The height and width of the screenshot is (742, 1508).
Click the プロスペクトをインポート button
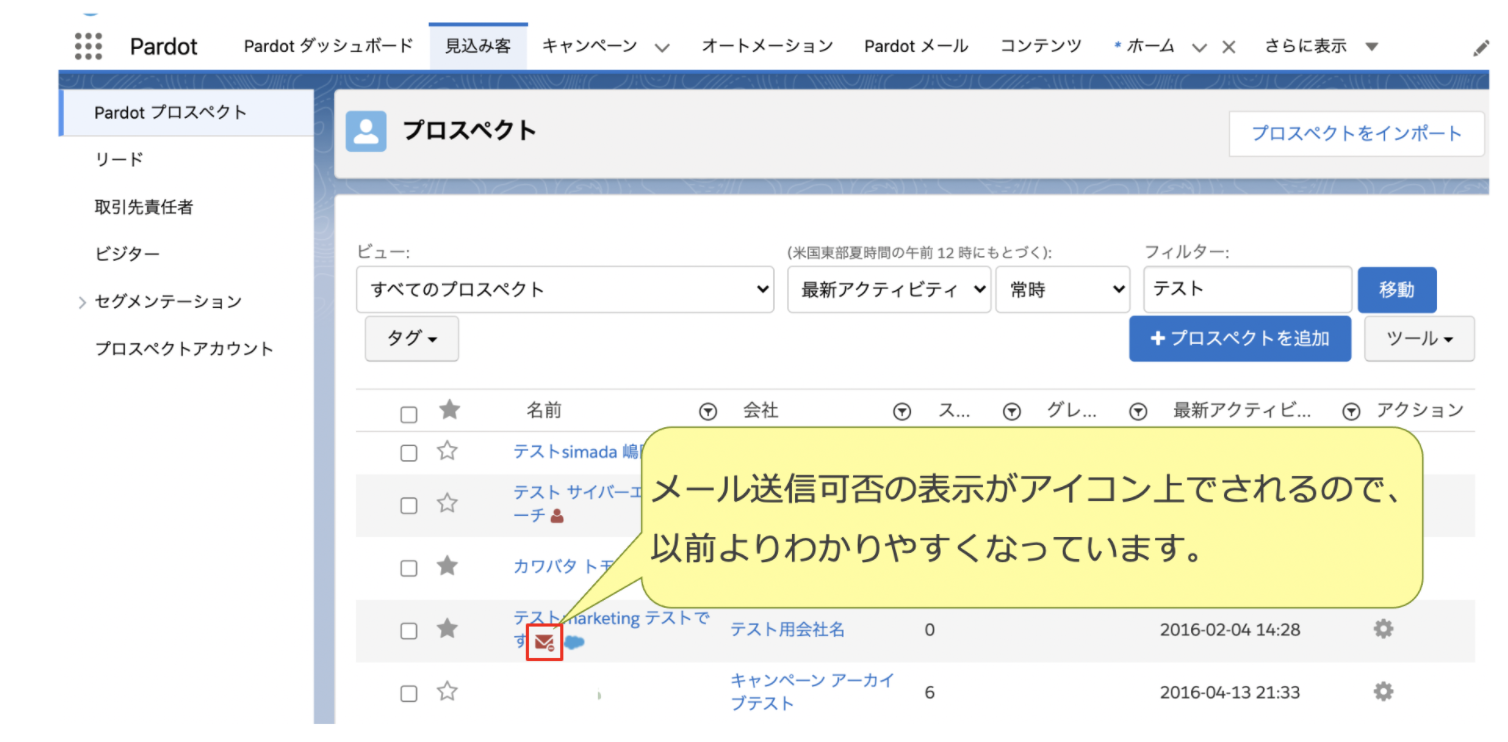(1356, 133)
